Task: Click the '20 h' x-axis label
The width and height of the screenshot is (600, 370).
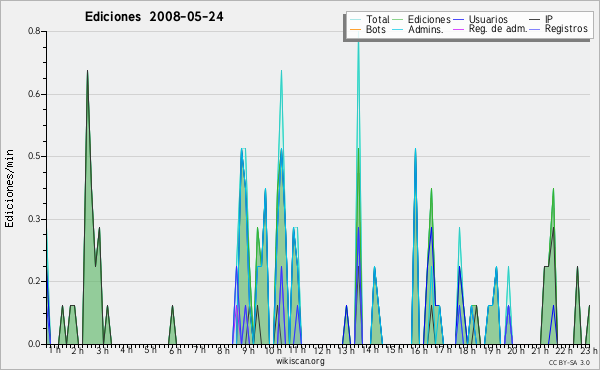Action: (x=517, y=350)
